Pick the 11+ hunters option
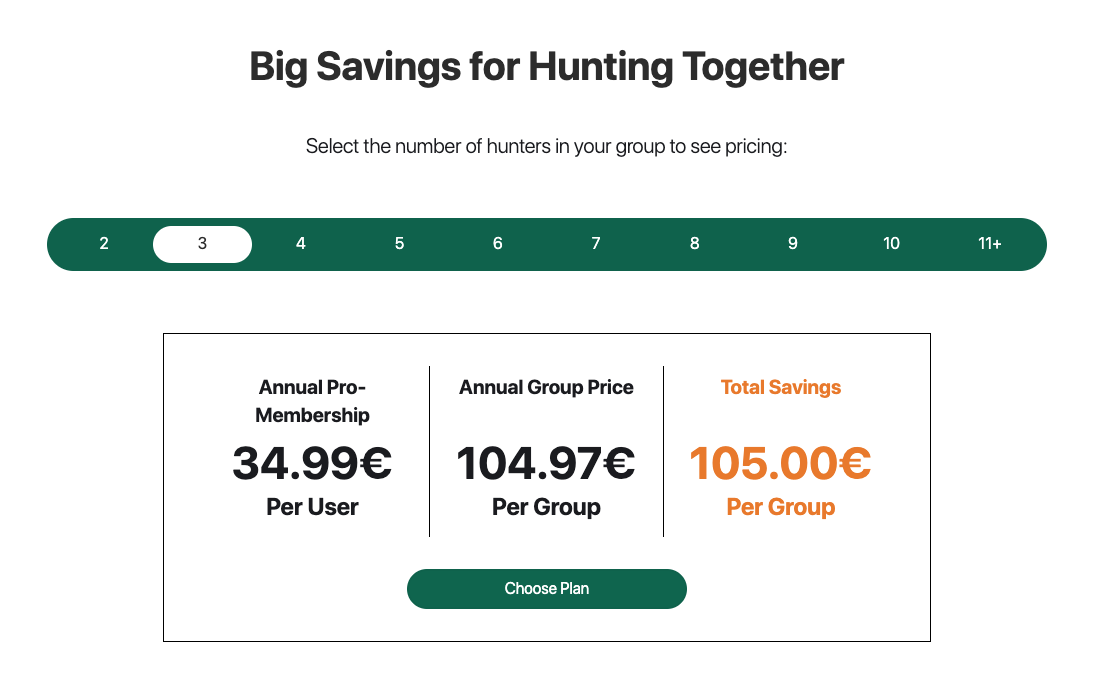 click(990, 244)
